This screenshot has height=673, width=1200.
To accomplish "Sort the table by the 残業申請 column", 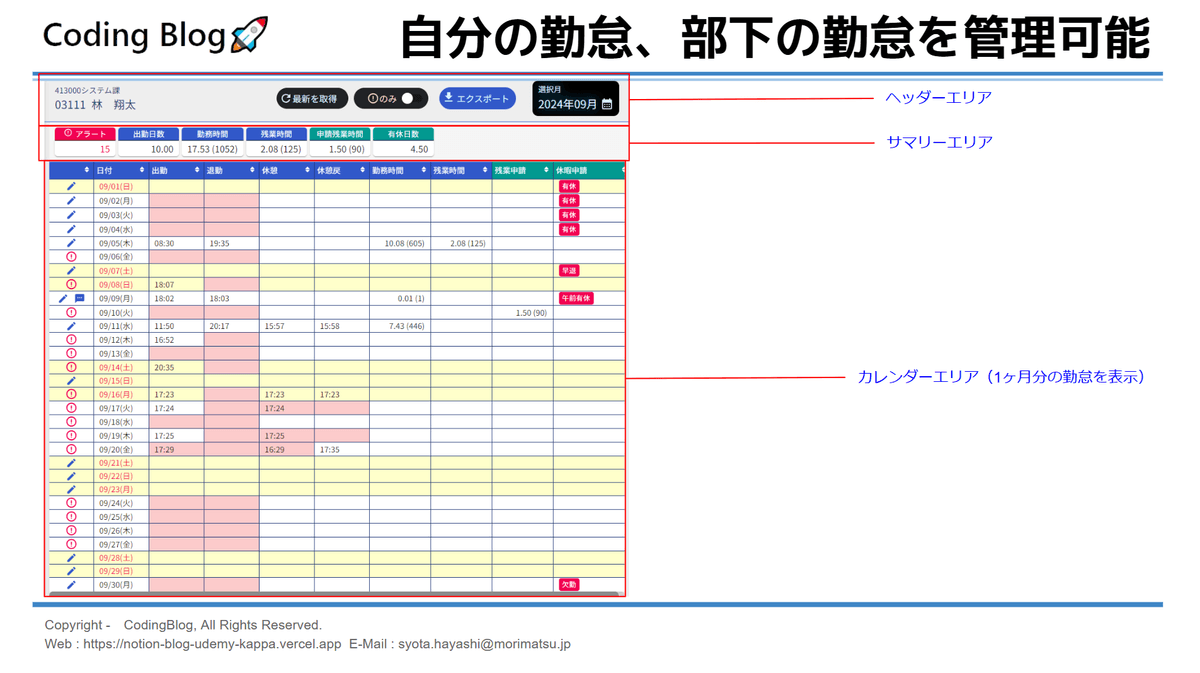I will [x=546, y=171].
